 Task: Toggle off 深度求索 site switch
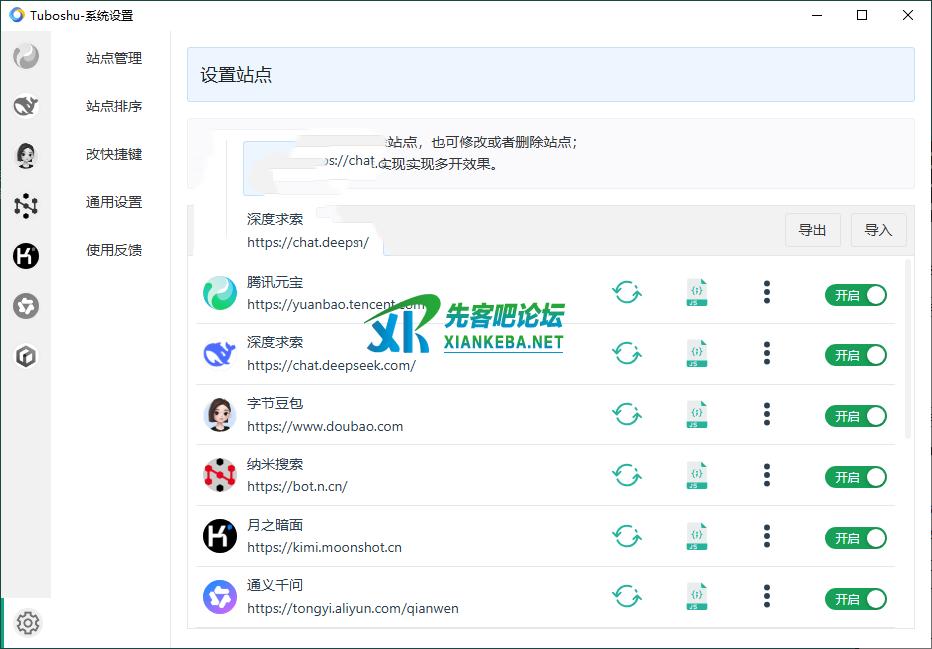click(x=855, y=355)
